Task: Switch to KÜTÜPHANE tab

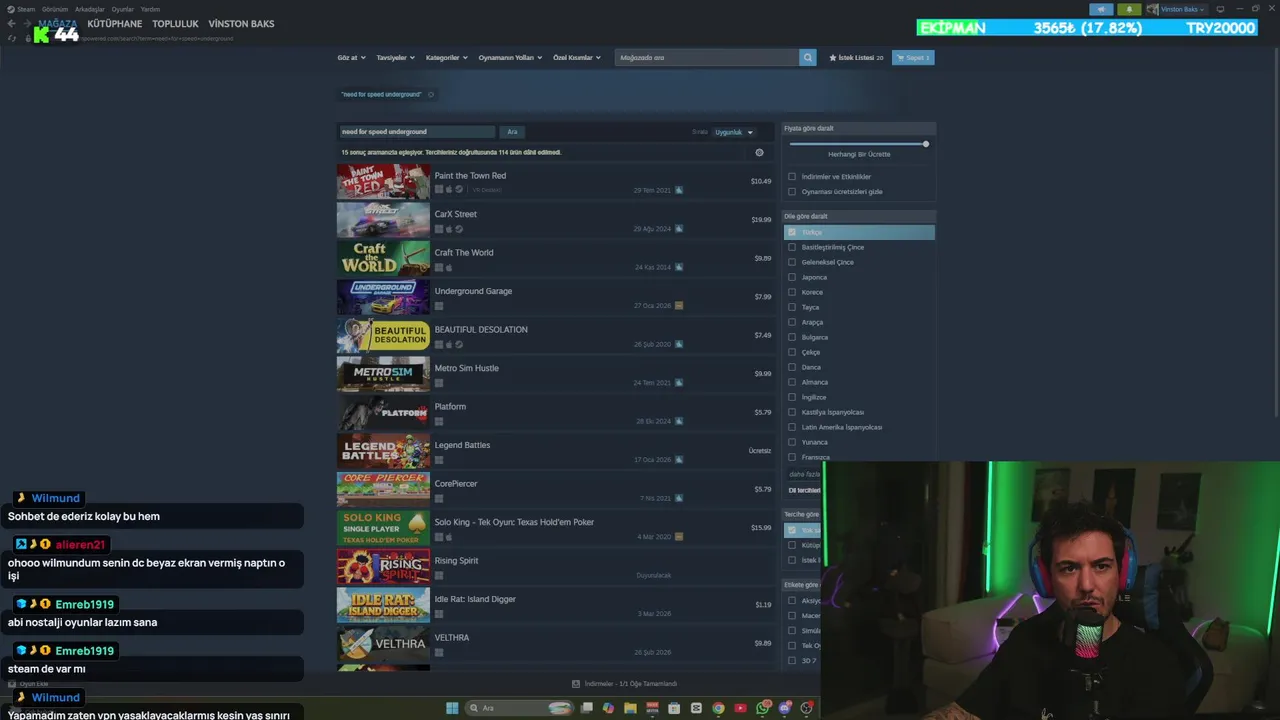Action: (x=115, y=24)
